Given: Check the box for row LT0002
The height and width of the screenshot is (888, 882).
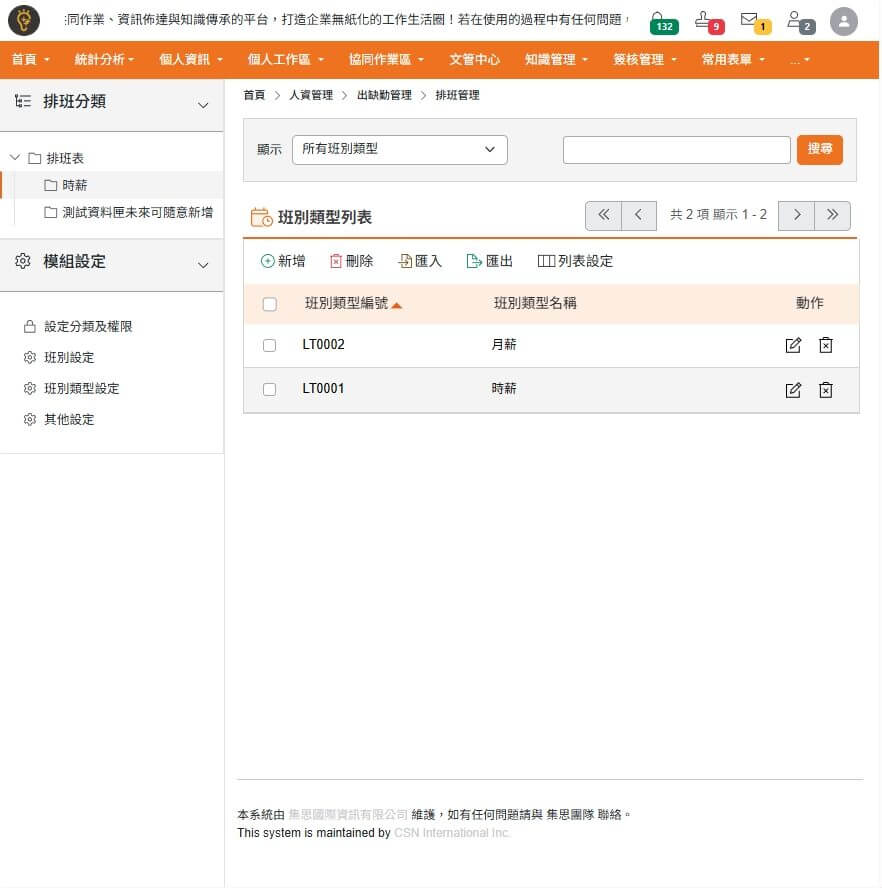Looking at the screenshot, I should [x=269, y=345].
